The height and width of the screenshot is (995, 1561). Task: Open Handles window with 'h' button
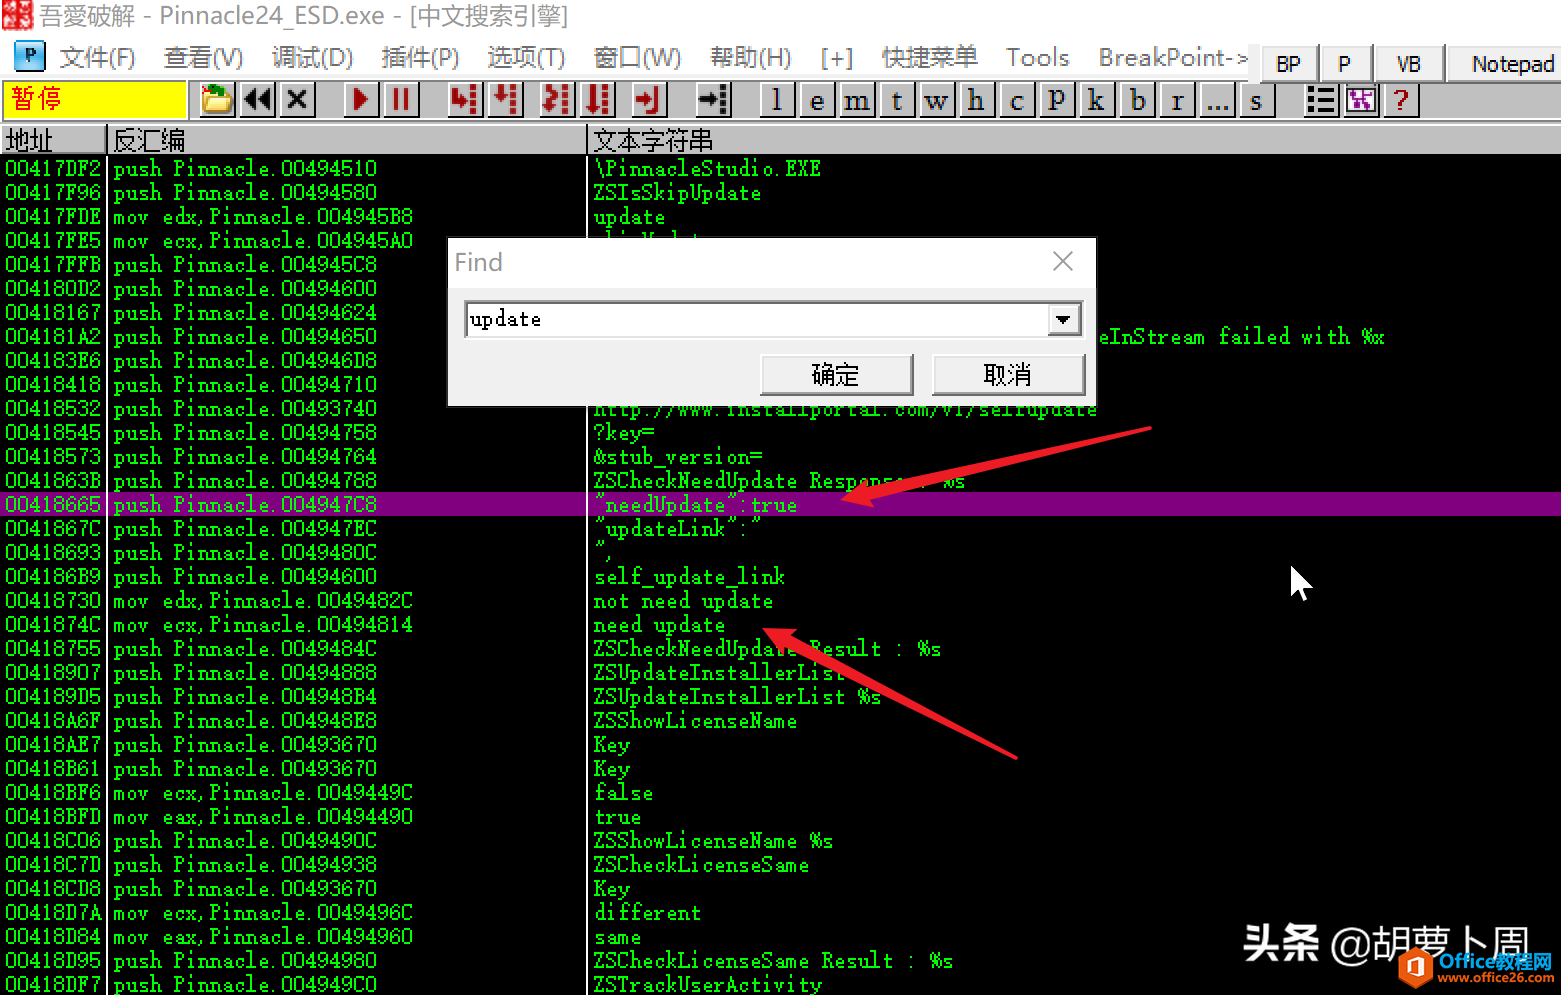coord(976,100)
